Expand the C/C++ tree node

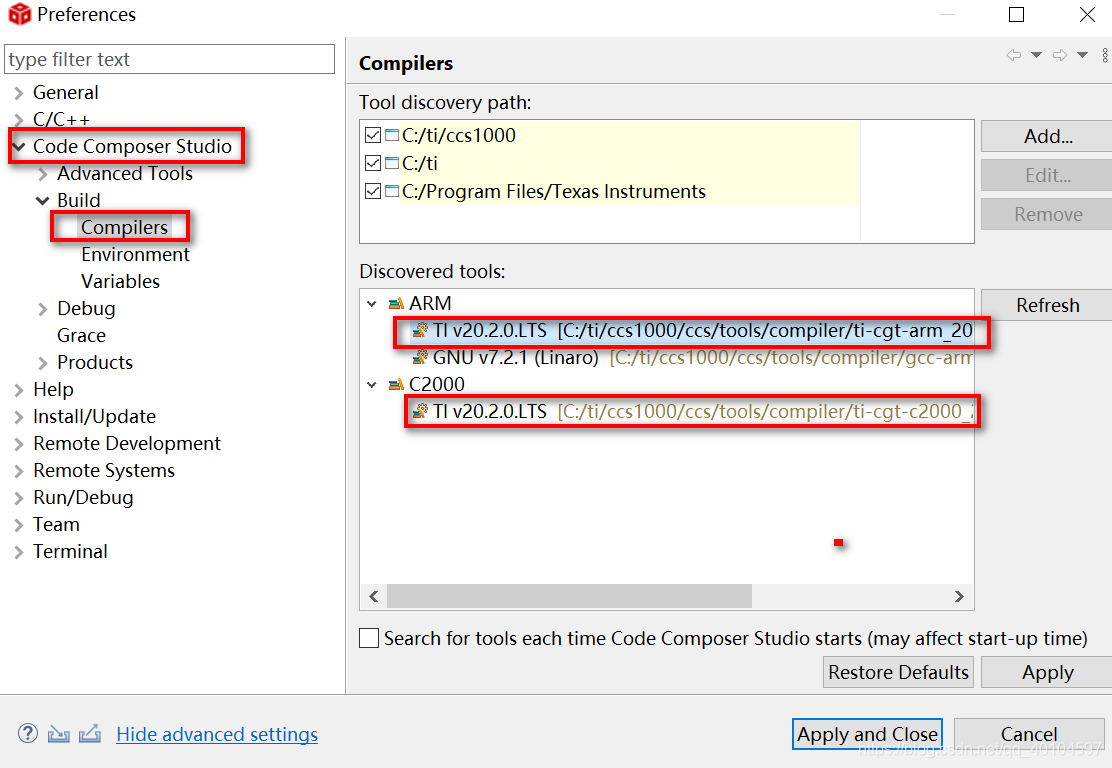(18, 120)
